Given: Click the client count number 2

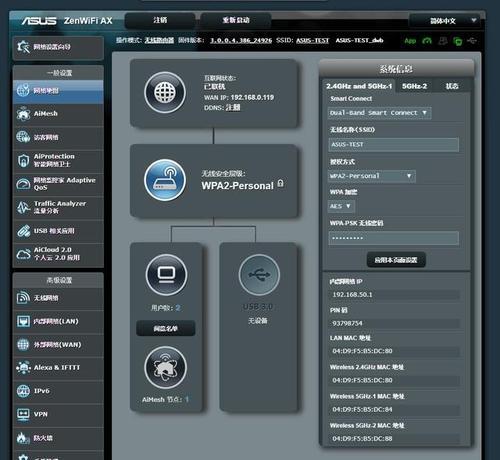Looking at the screenshot, I should (178, 308).
